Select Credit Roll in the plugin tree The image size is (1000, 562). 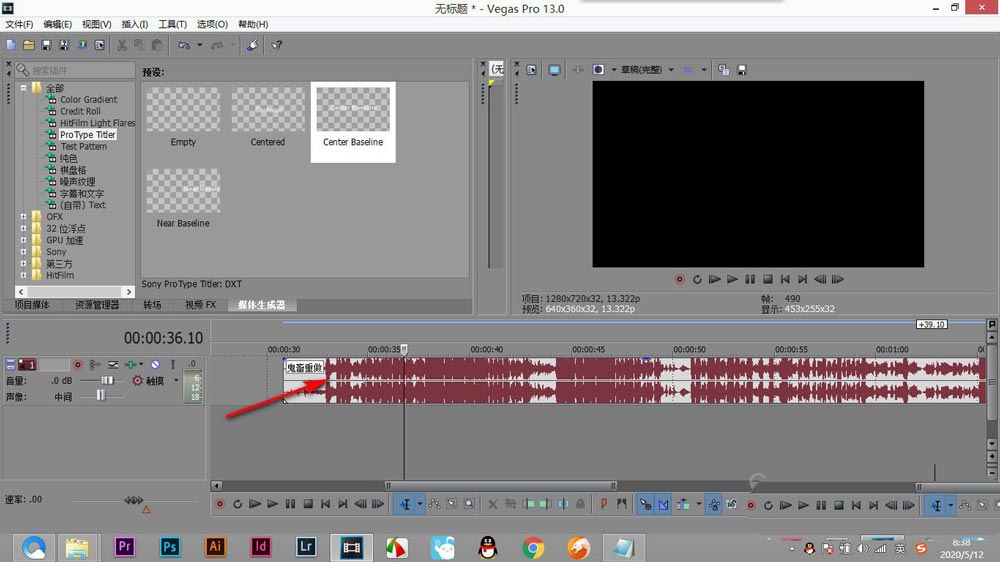[x=80, y=111]
